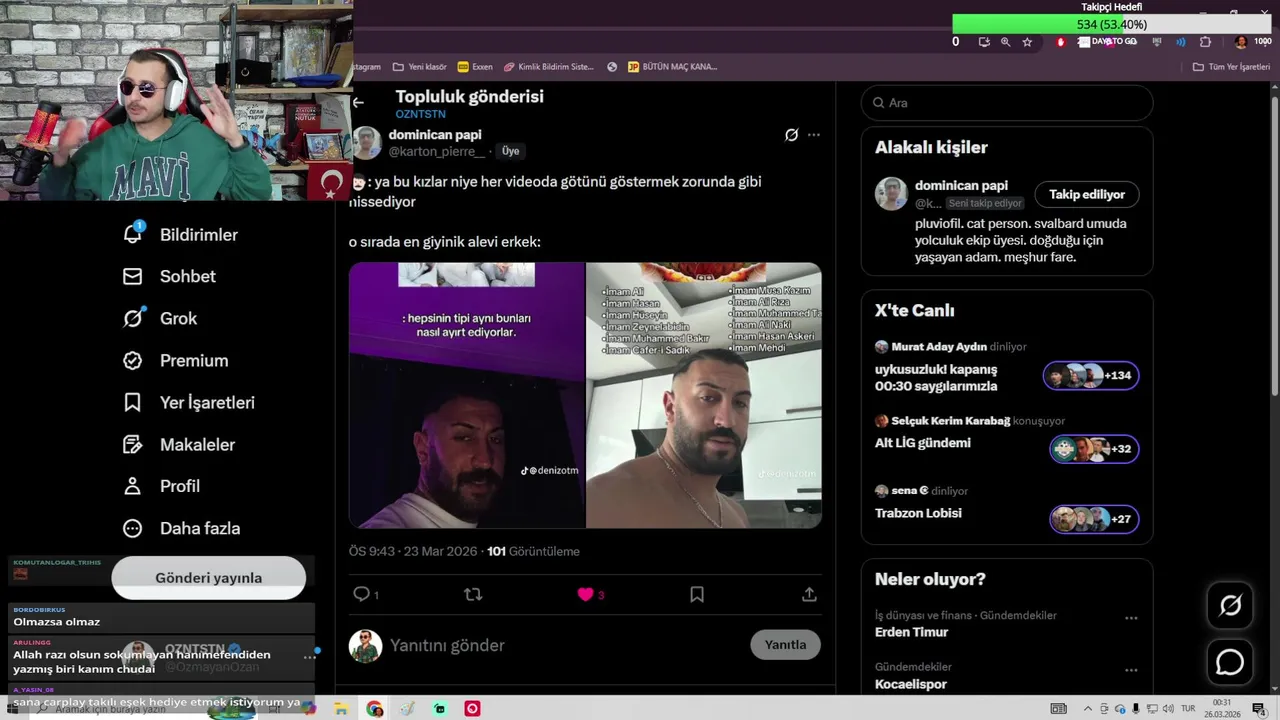Click the Grok icon on the post header
The height and width of the screenshot is (720, 1280).
tap(791, 135)
